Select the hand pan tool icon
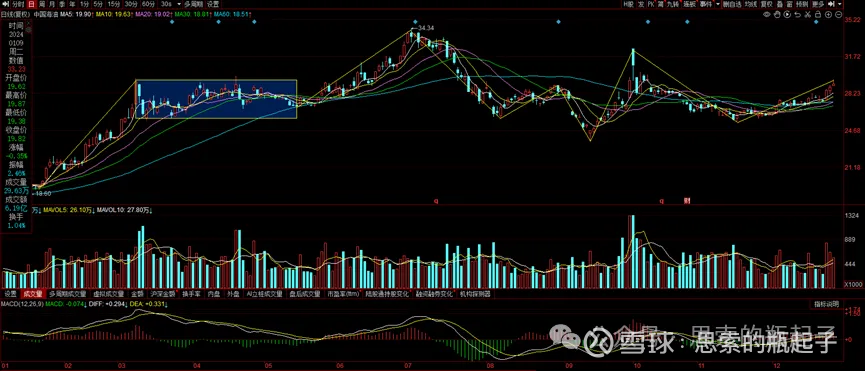This screenshot has height=371, width=865. [x=777, y=14]
